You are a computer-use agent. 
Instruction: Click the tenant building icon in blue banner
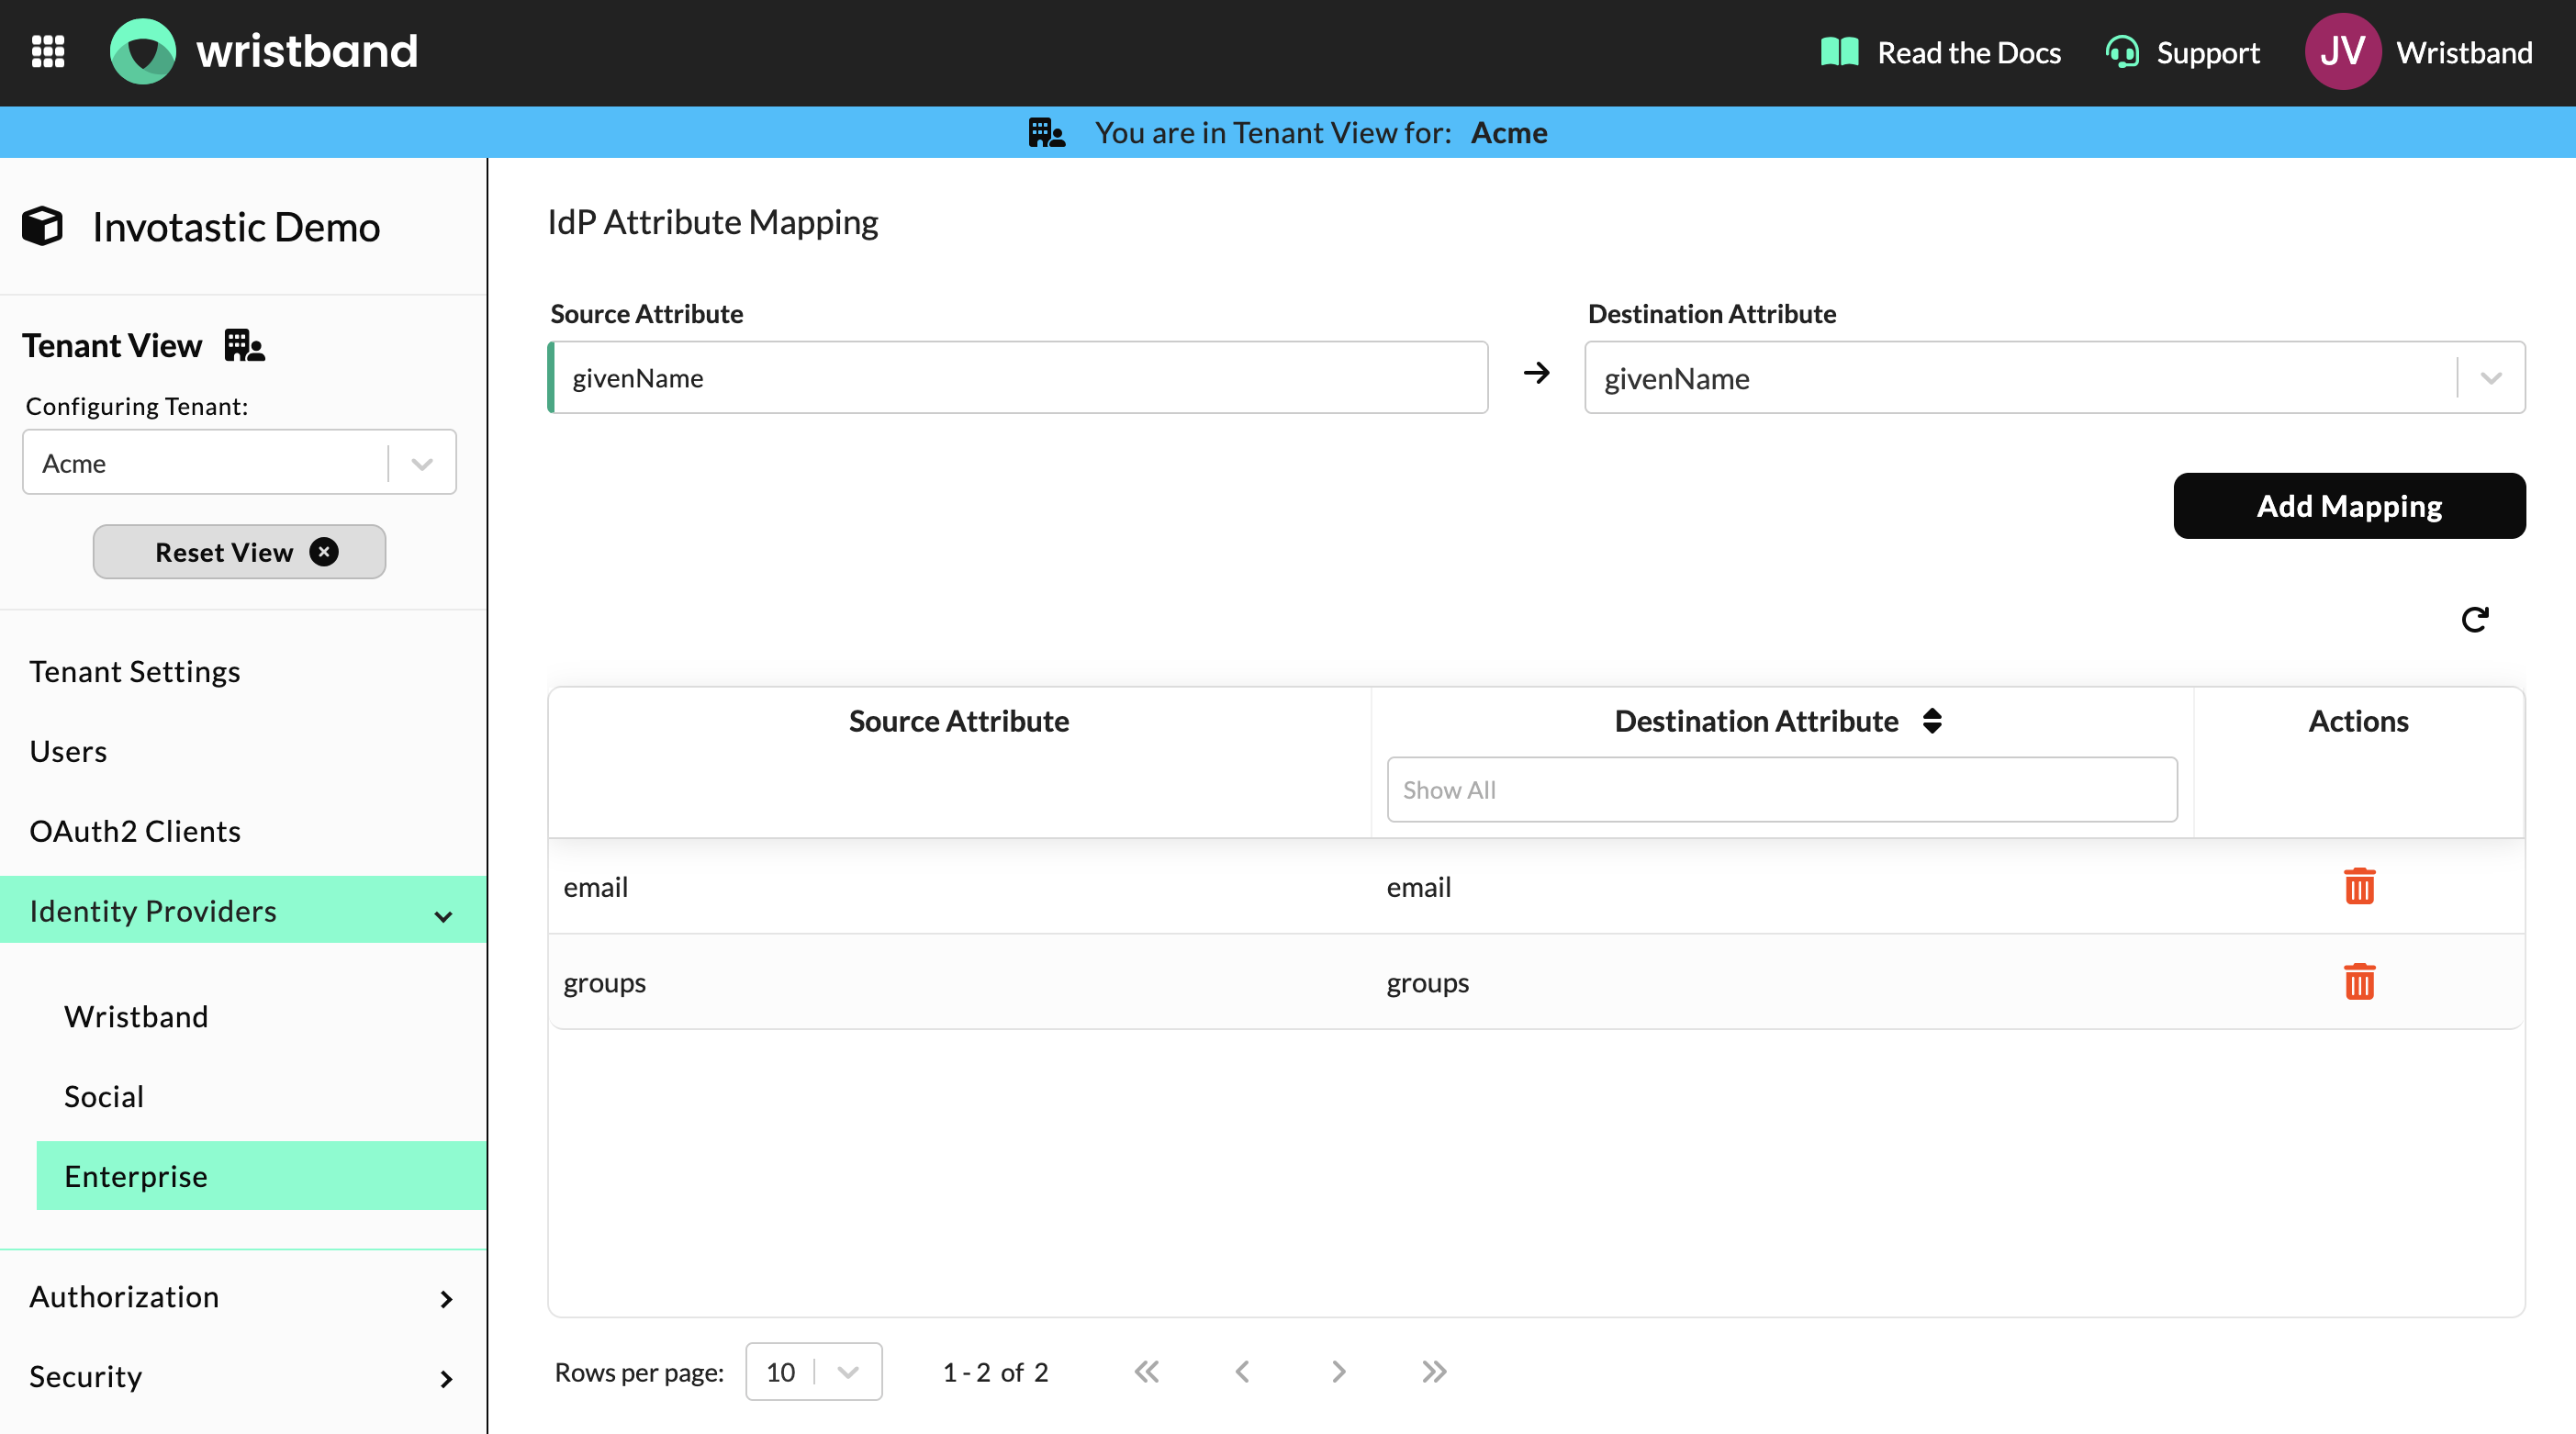1046,133
